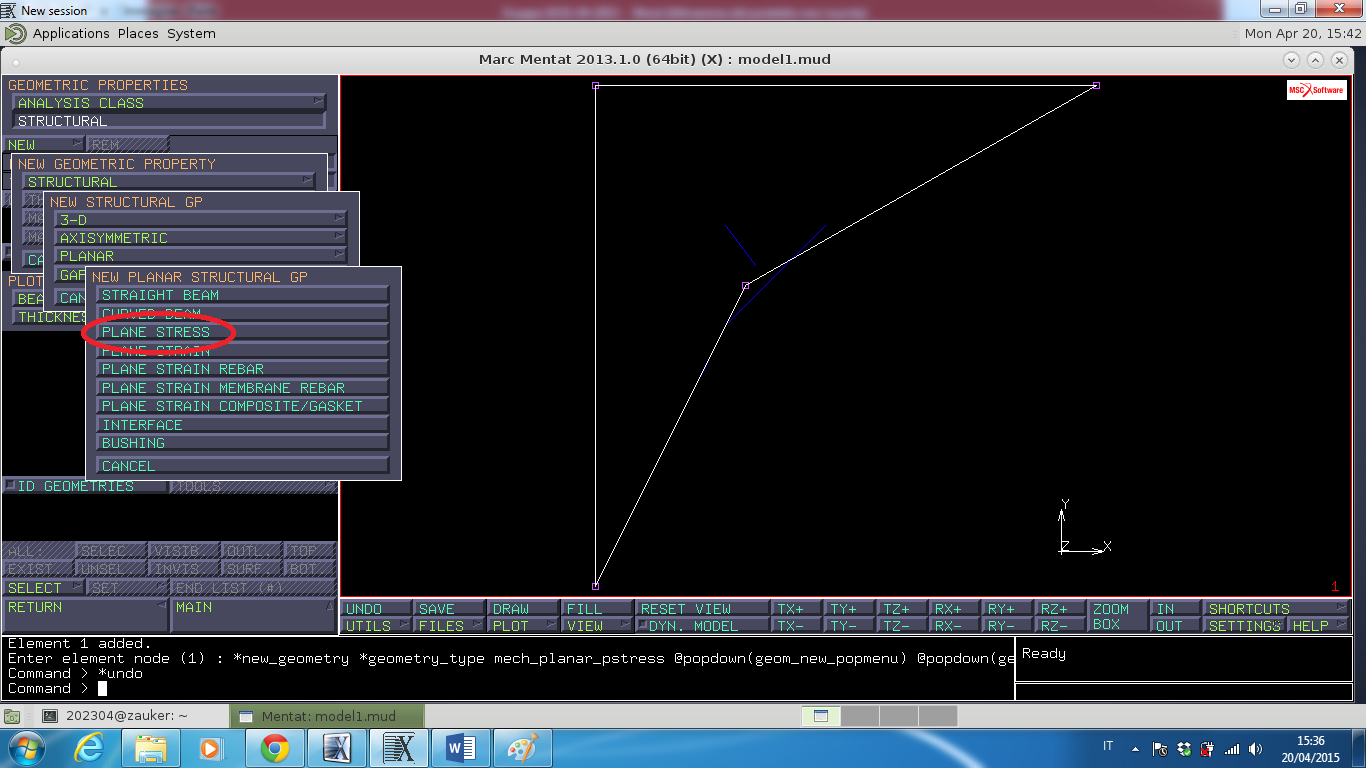Expand the STRUCTURAL submenu in New Geometric Property

(x=169, y=182)
